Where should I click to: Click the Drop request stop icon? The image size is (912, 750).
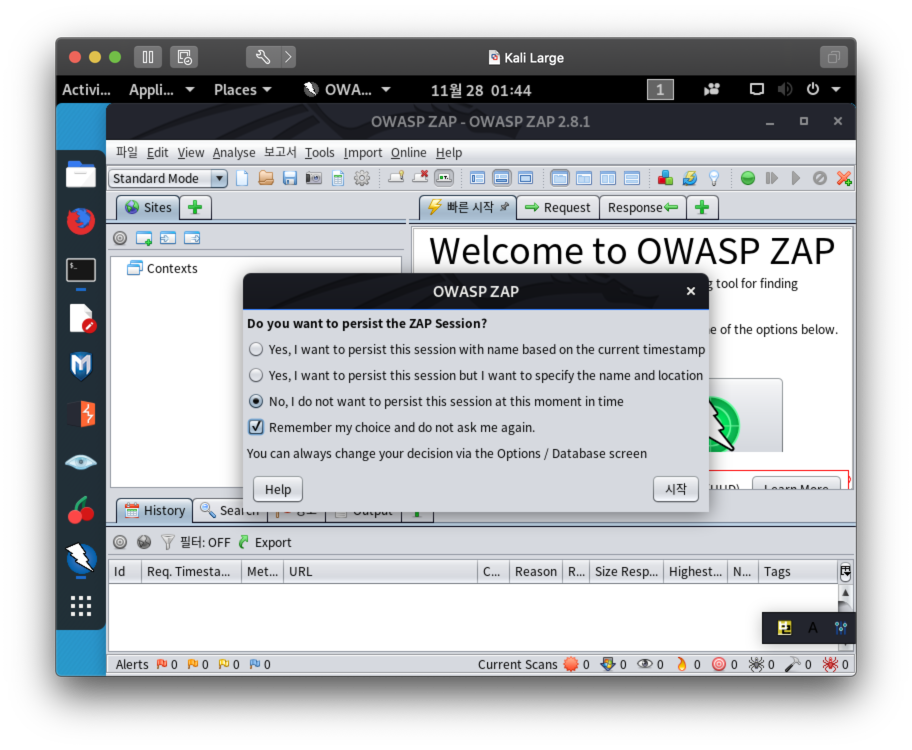[x=820, y=178]
